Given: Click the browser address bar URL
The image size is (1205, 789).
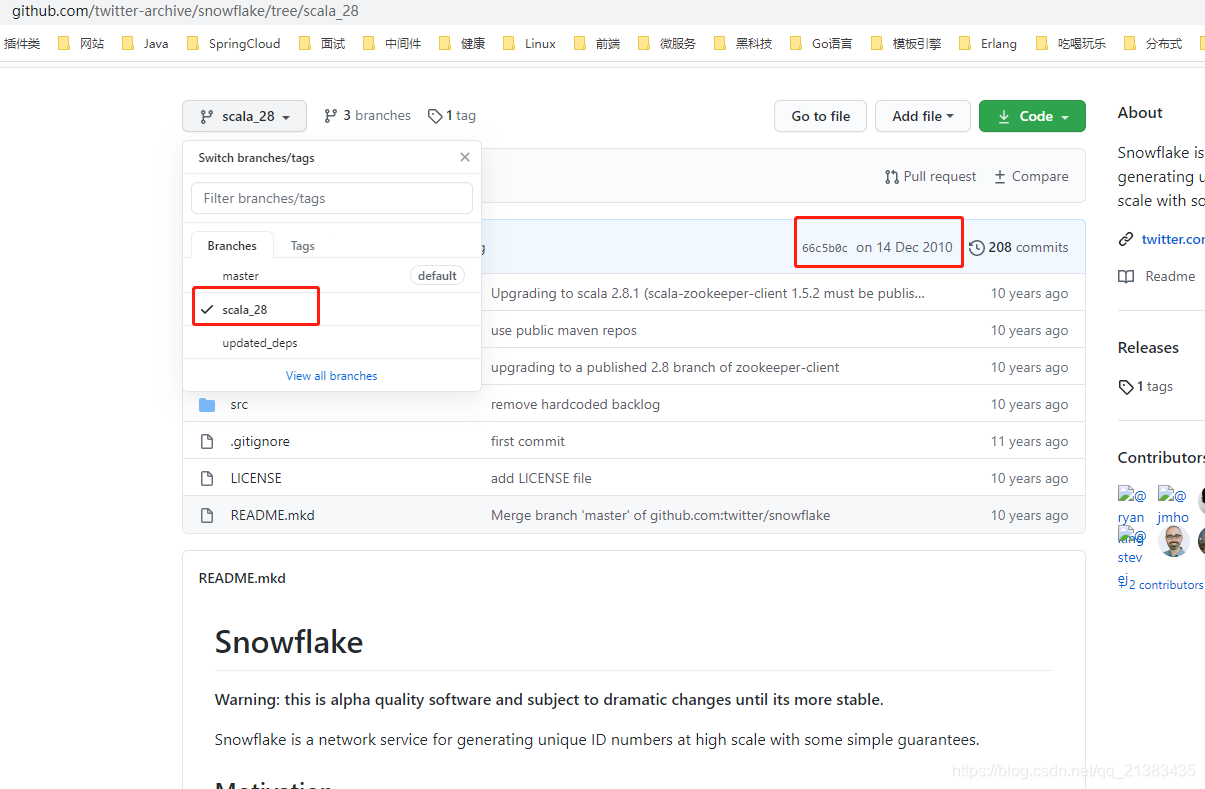Looking at the screenshot, I should click(185, 11).
